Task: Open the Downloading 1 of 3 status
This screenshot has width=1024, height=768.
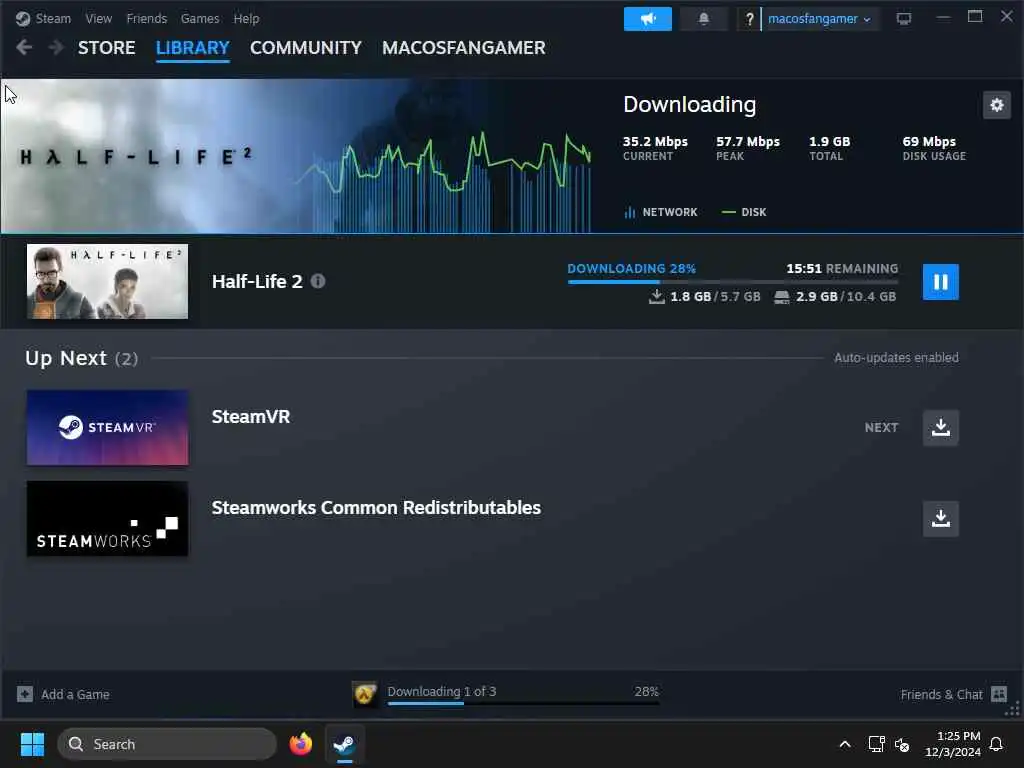Action: tap(441, 691)
